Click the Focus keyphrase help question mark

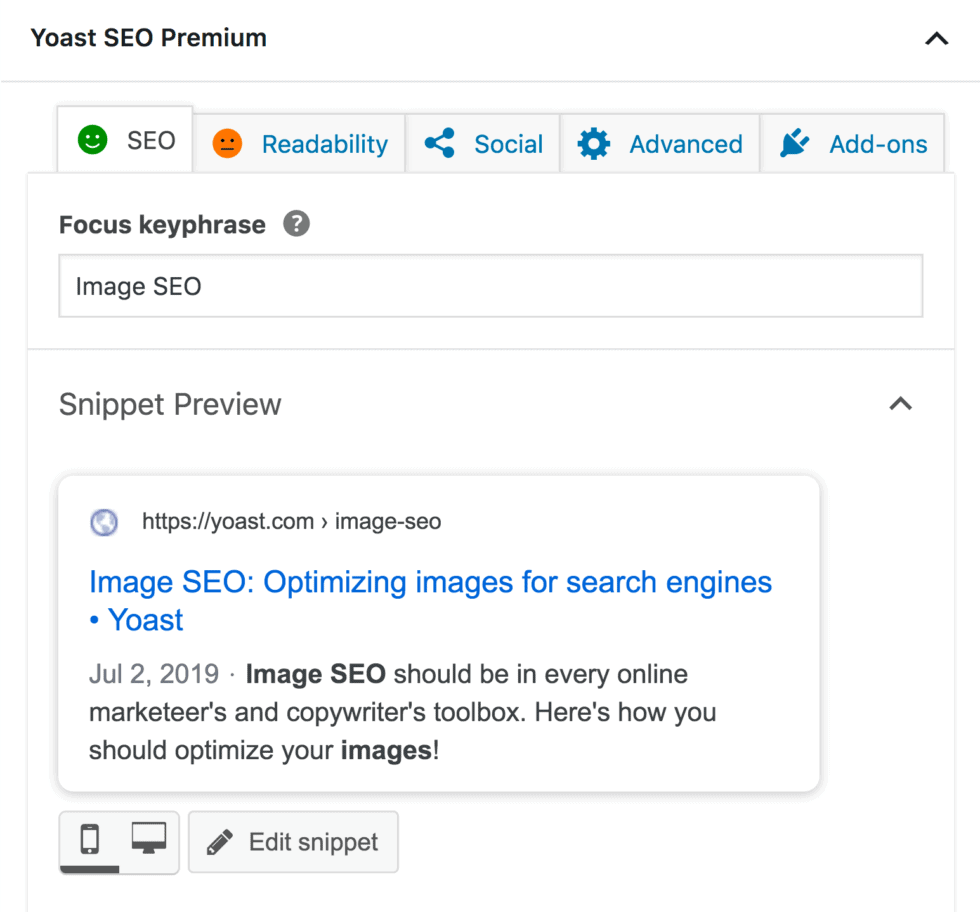tap(296, 223)
